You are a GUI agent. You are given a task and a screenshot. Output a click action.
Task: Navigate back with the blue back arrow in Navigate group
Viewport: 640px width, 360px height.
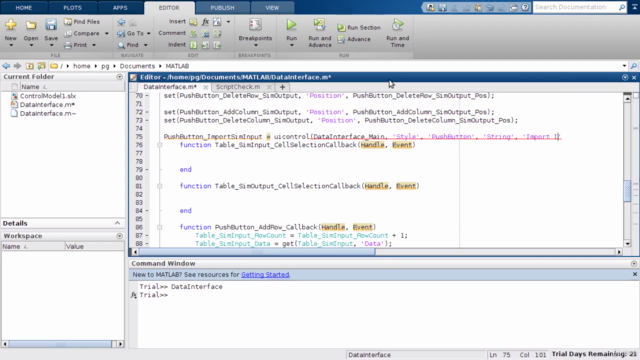(x=121, y=22)
